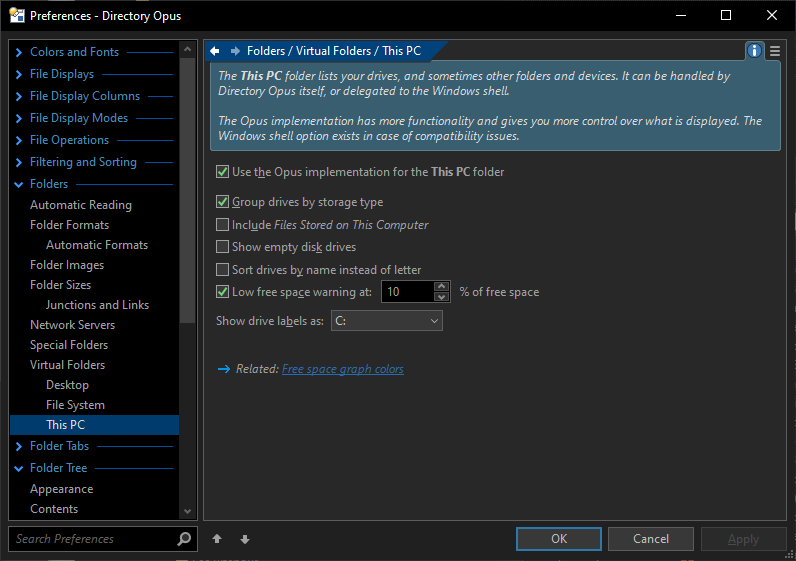The height and width of the screenshot is (561, 796).
Task: Expand the Colors and Fonts category
Action: click(x=19, y=52)
